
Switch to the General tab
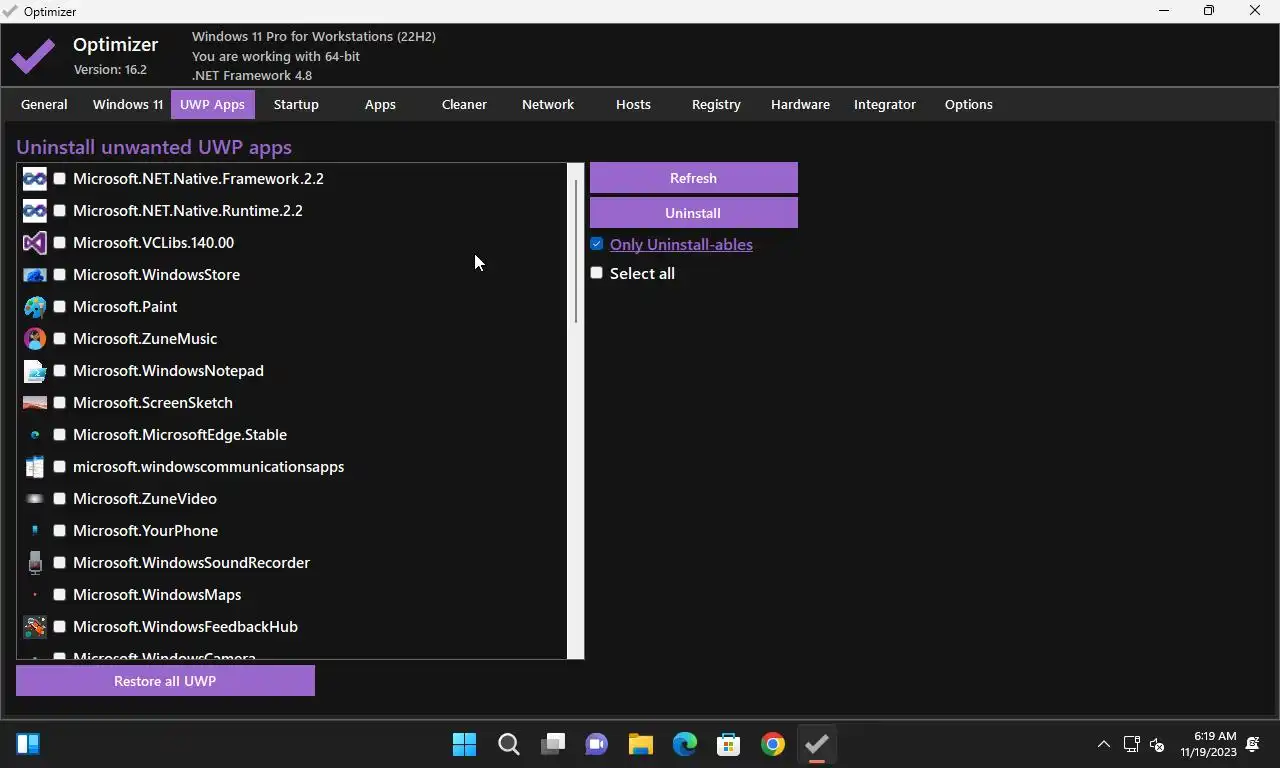pyautogui.click(x=44, y=104)
